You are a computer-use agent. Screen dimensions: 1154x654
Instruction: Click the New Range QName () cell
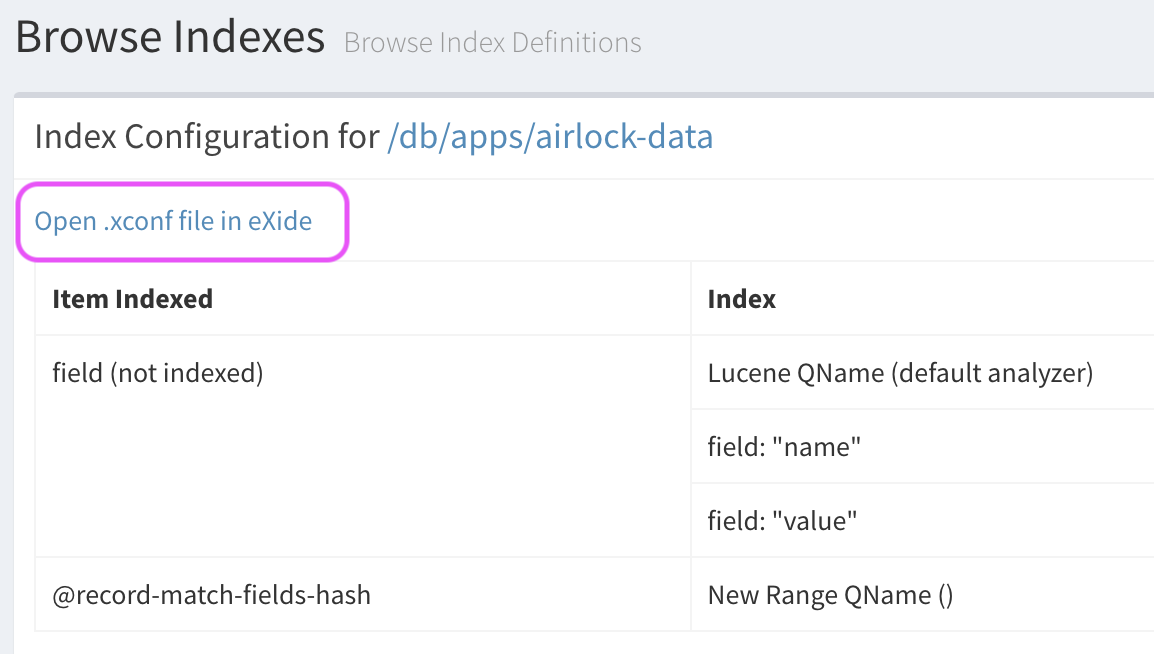tap(830, 595)
